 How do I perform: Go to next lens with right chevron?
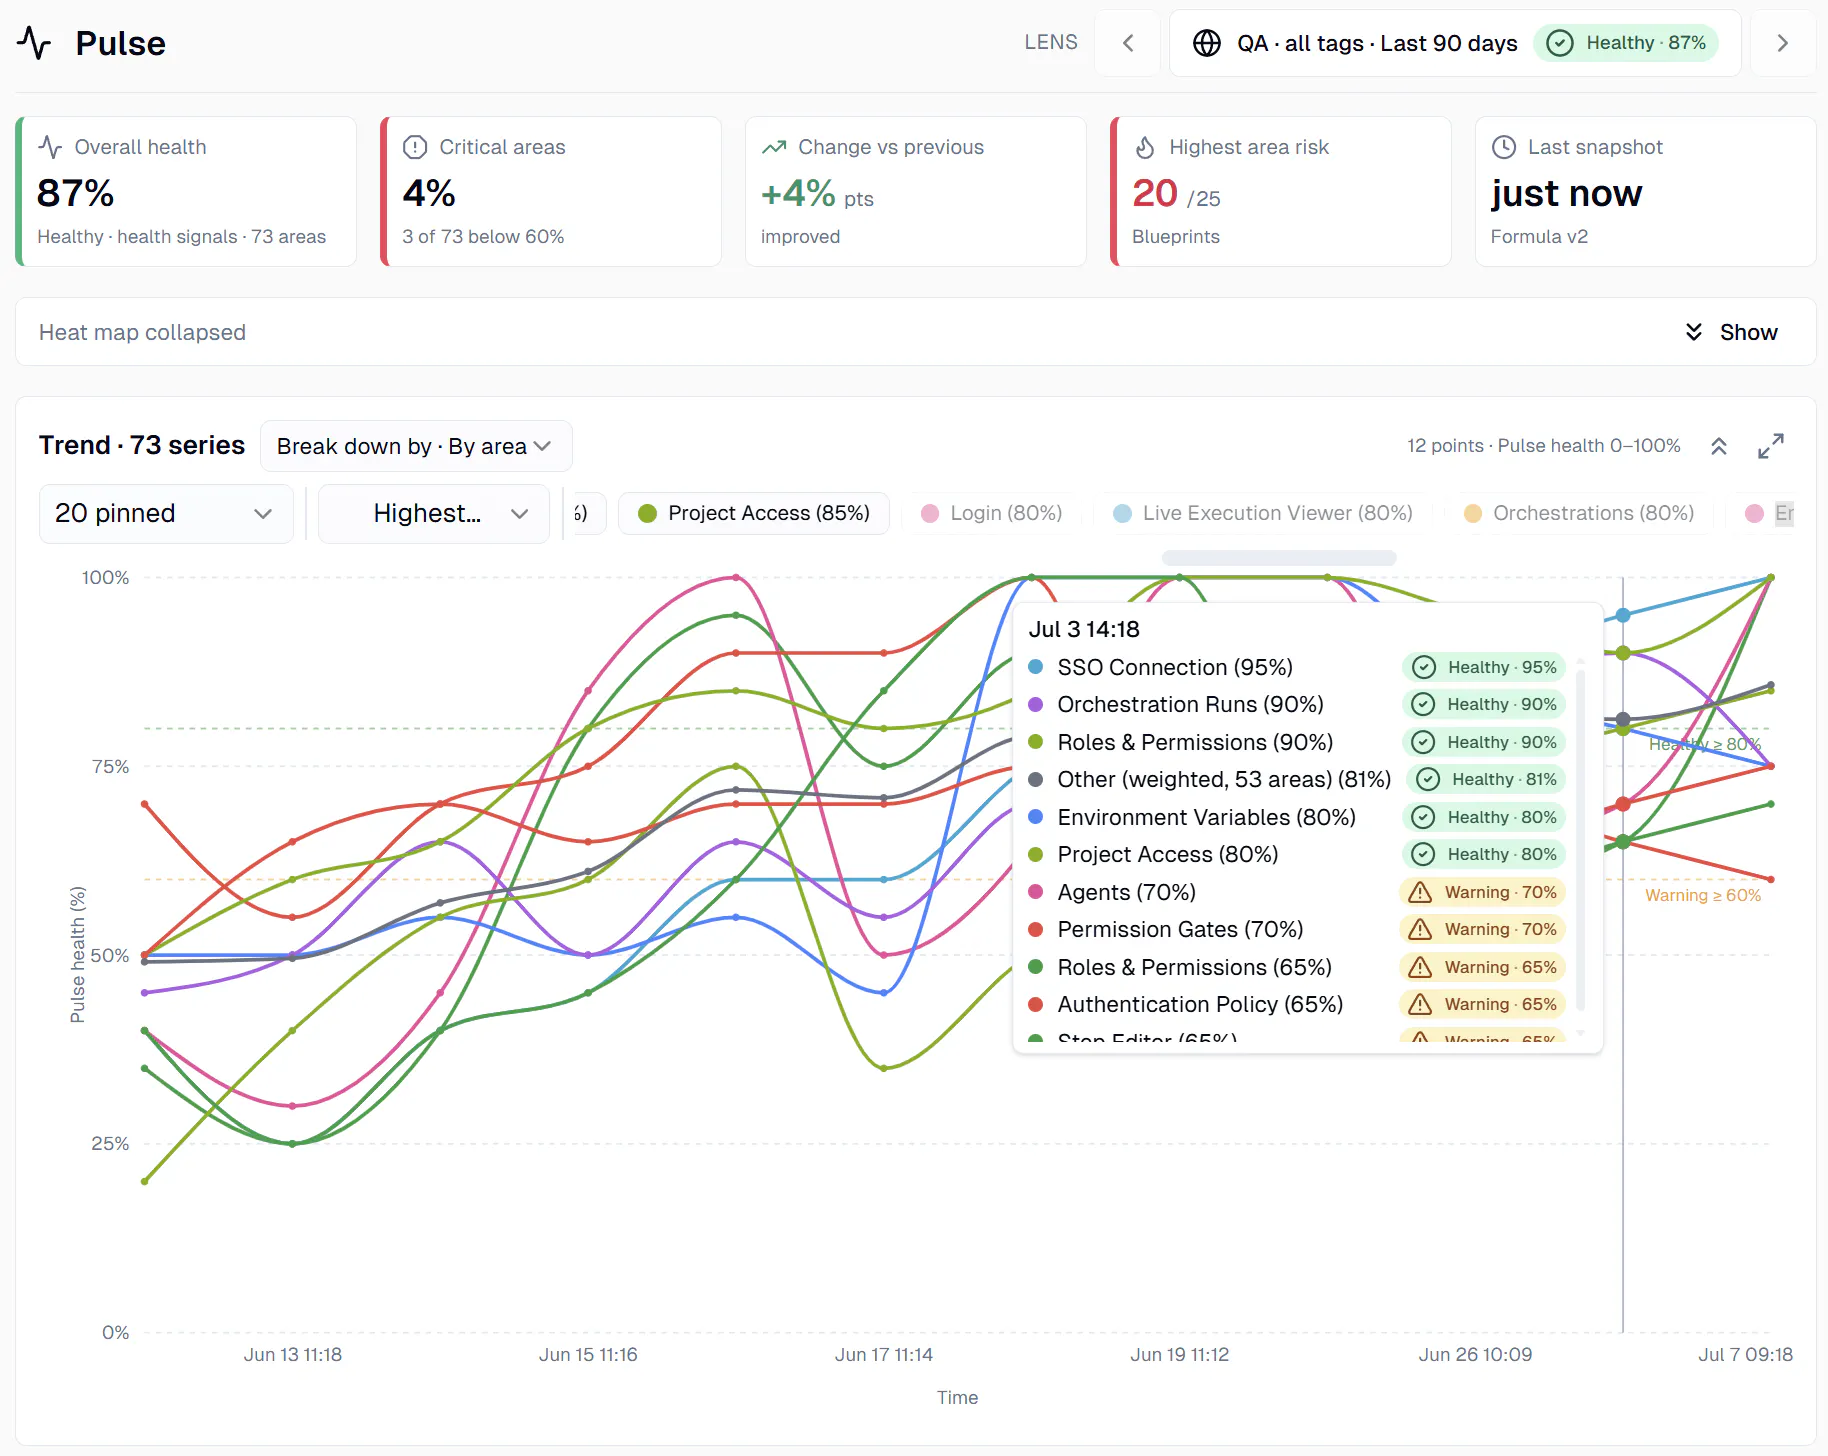pos(1782,43)
